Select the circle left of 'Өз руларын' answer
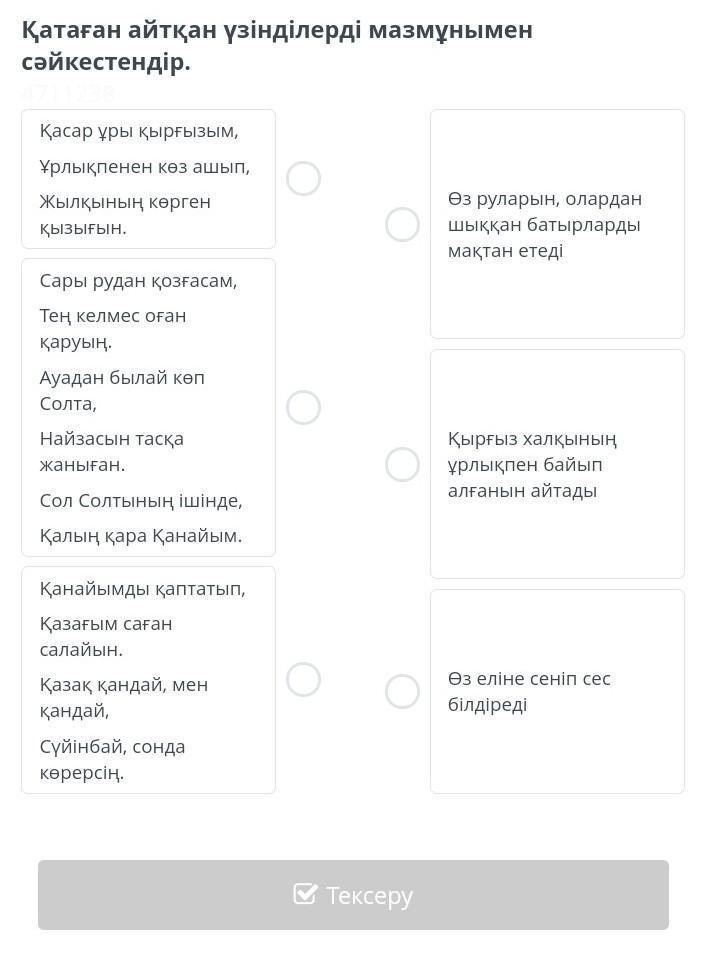The width and height of the screenshot is (712, 958). pos(402,225)
